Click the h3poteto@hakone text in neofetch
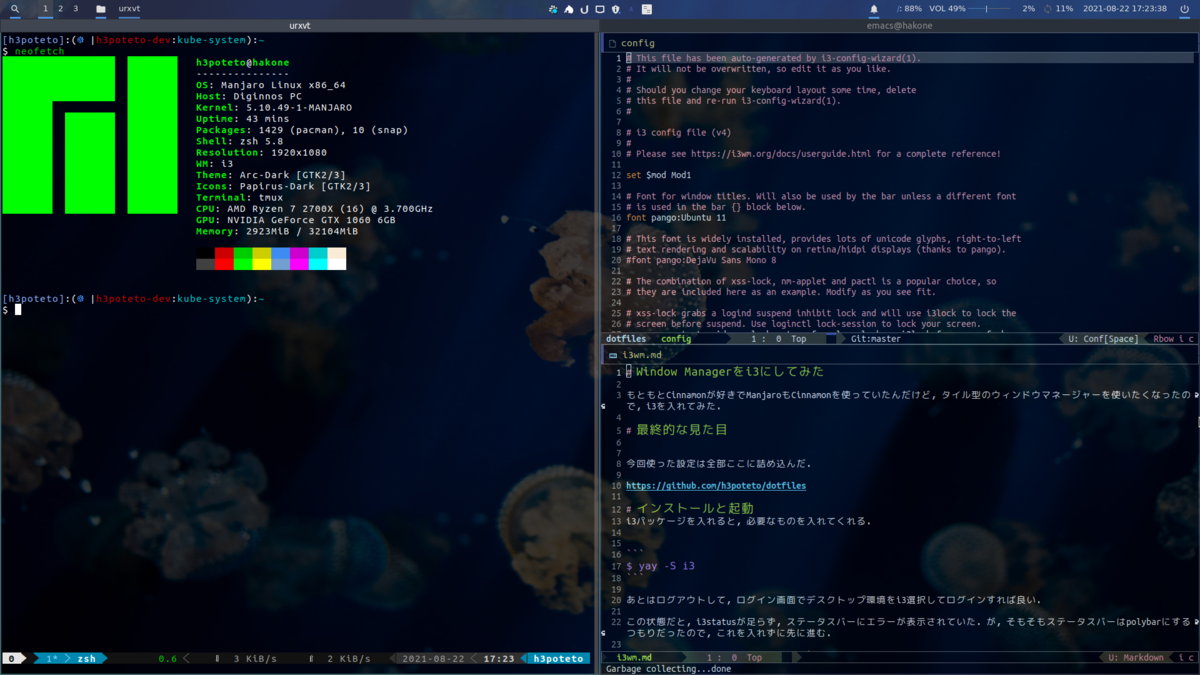 click(242, 63)
